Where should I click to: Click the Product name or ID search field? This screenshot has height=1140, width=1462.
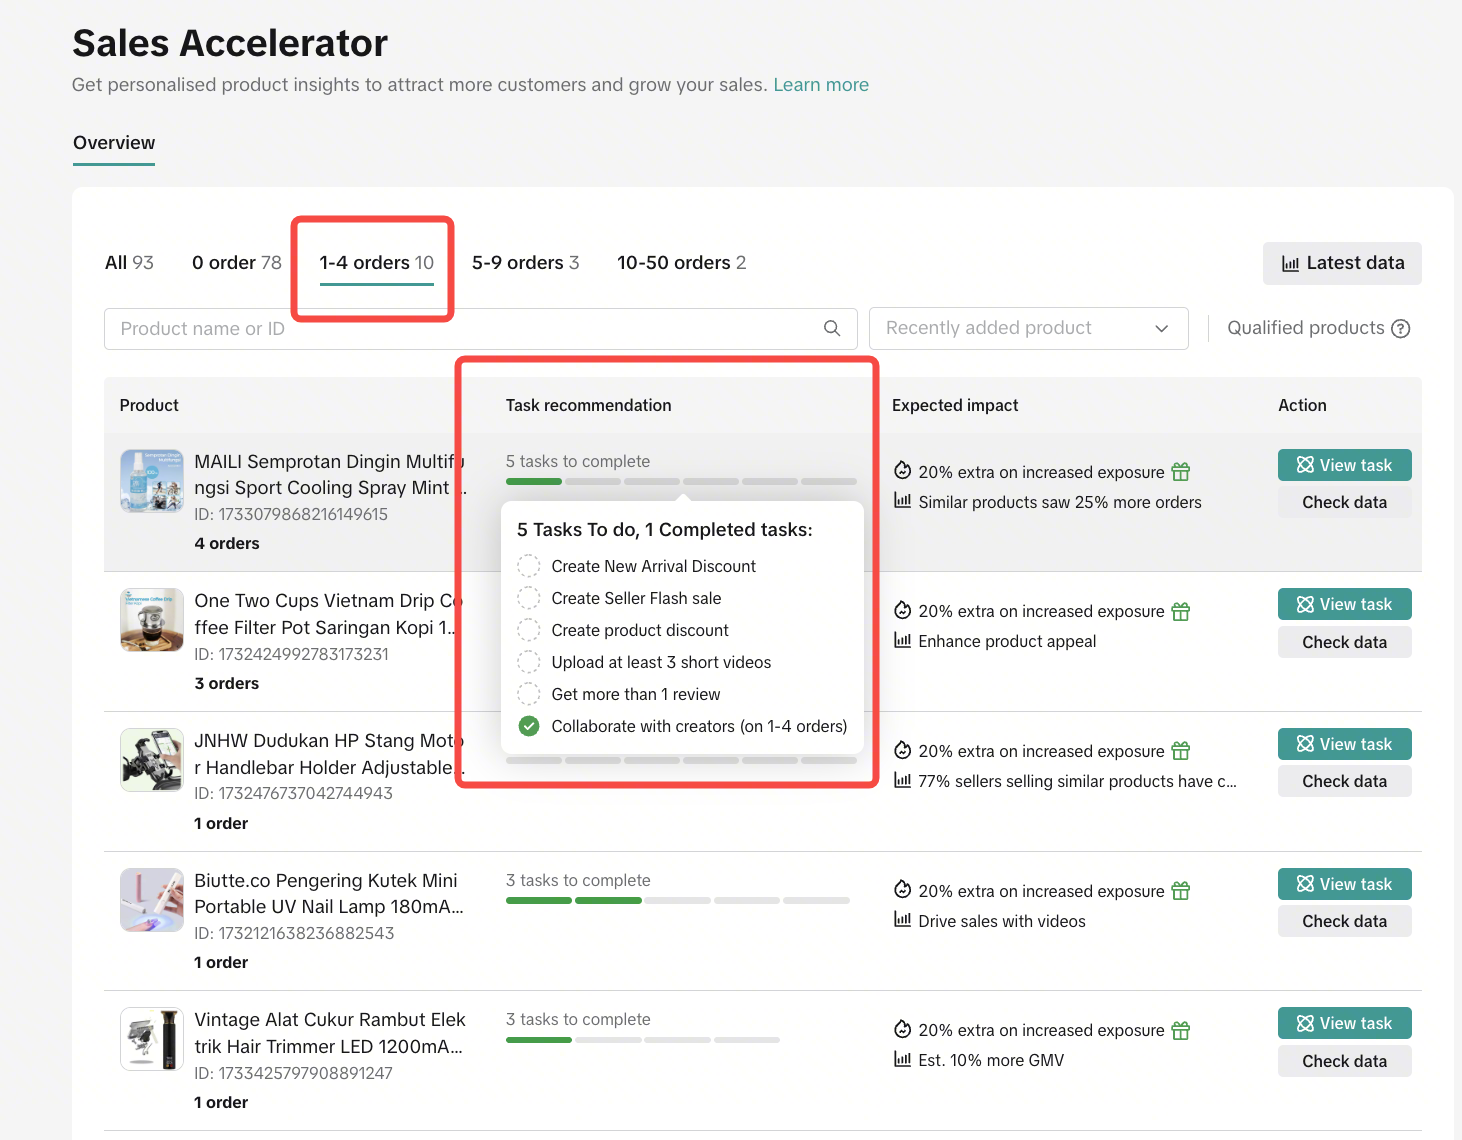click(400, 328)
